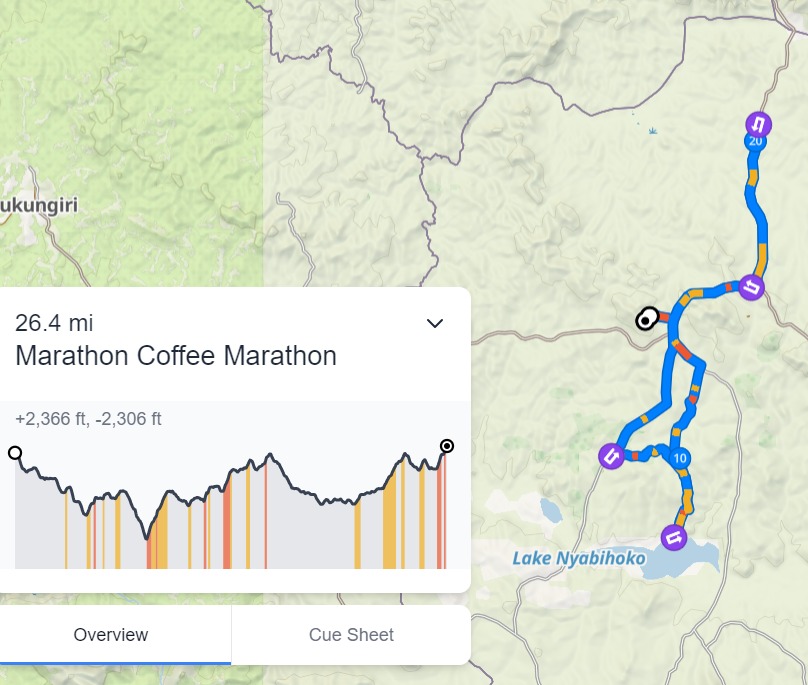Click the elevation gain and loss text
The image size is (808, 685).
click(88, 419)
